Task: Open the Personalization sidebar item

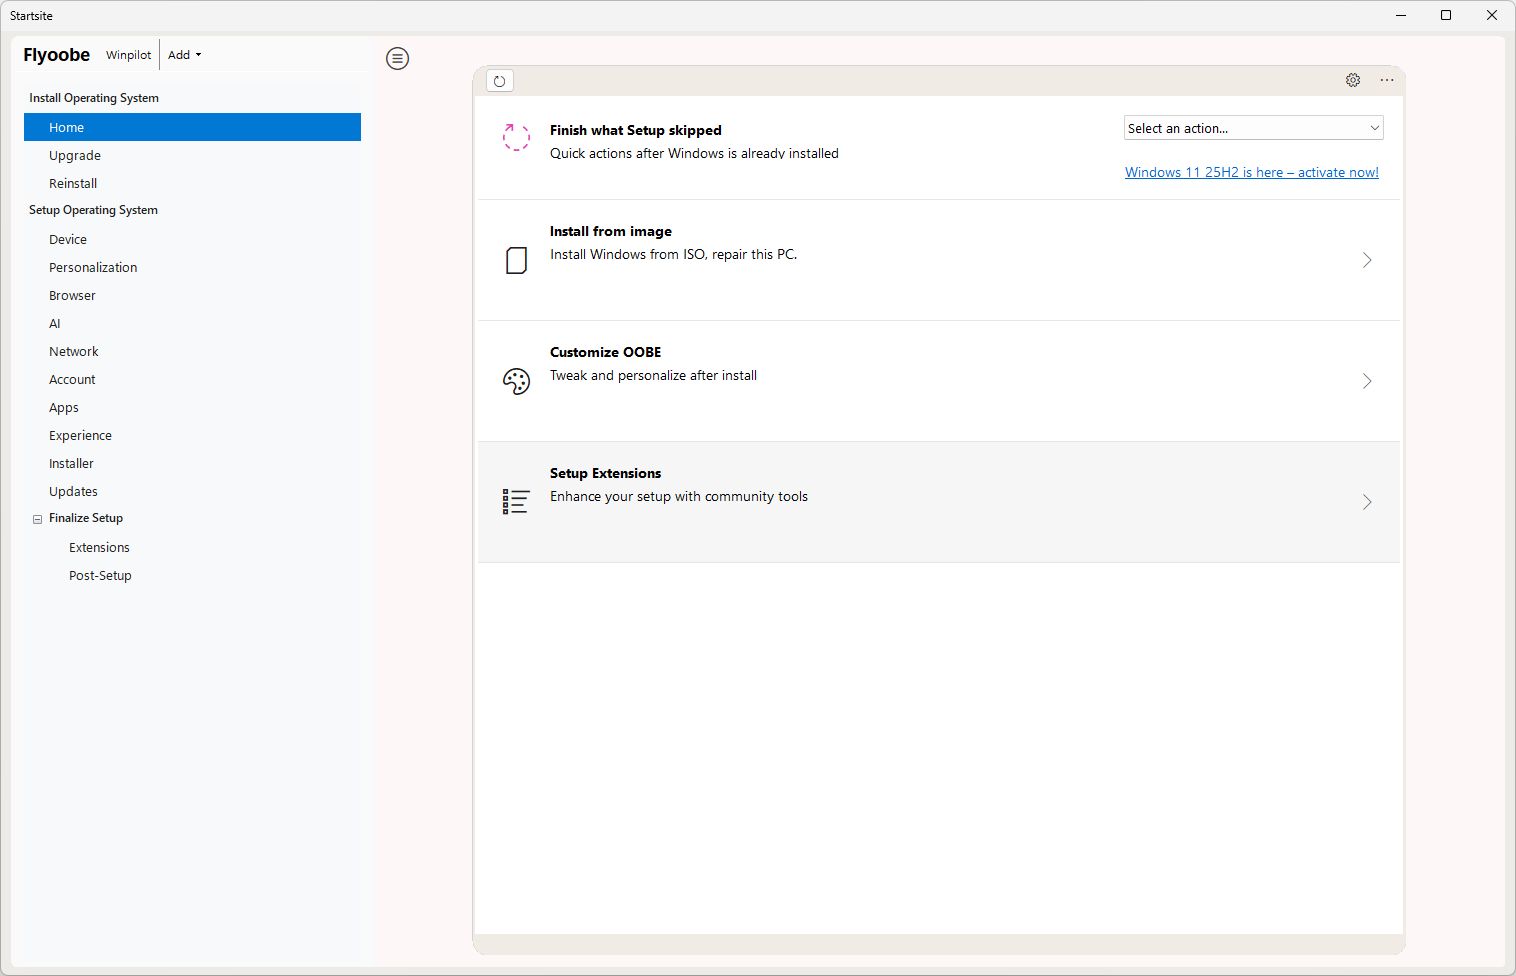Action: pyautogui.click(x=93, y=268)
